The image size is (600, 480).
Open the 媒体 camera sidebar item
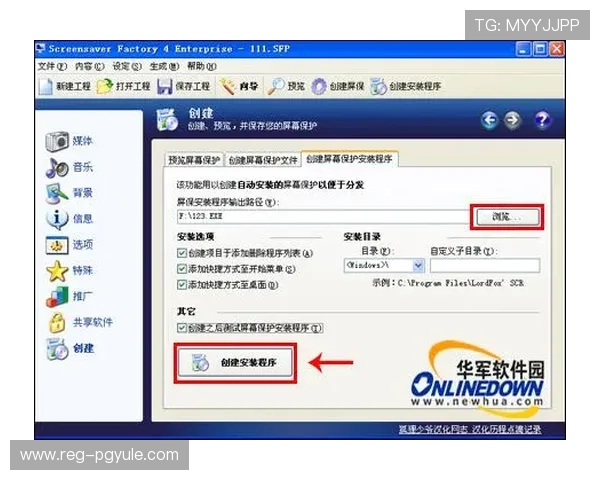(57, 141)
